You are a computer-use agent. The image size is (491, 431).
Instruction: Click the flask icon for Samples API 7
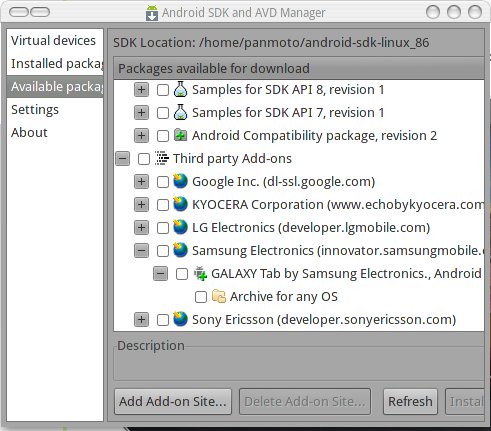180,112
